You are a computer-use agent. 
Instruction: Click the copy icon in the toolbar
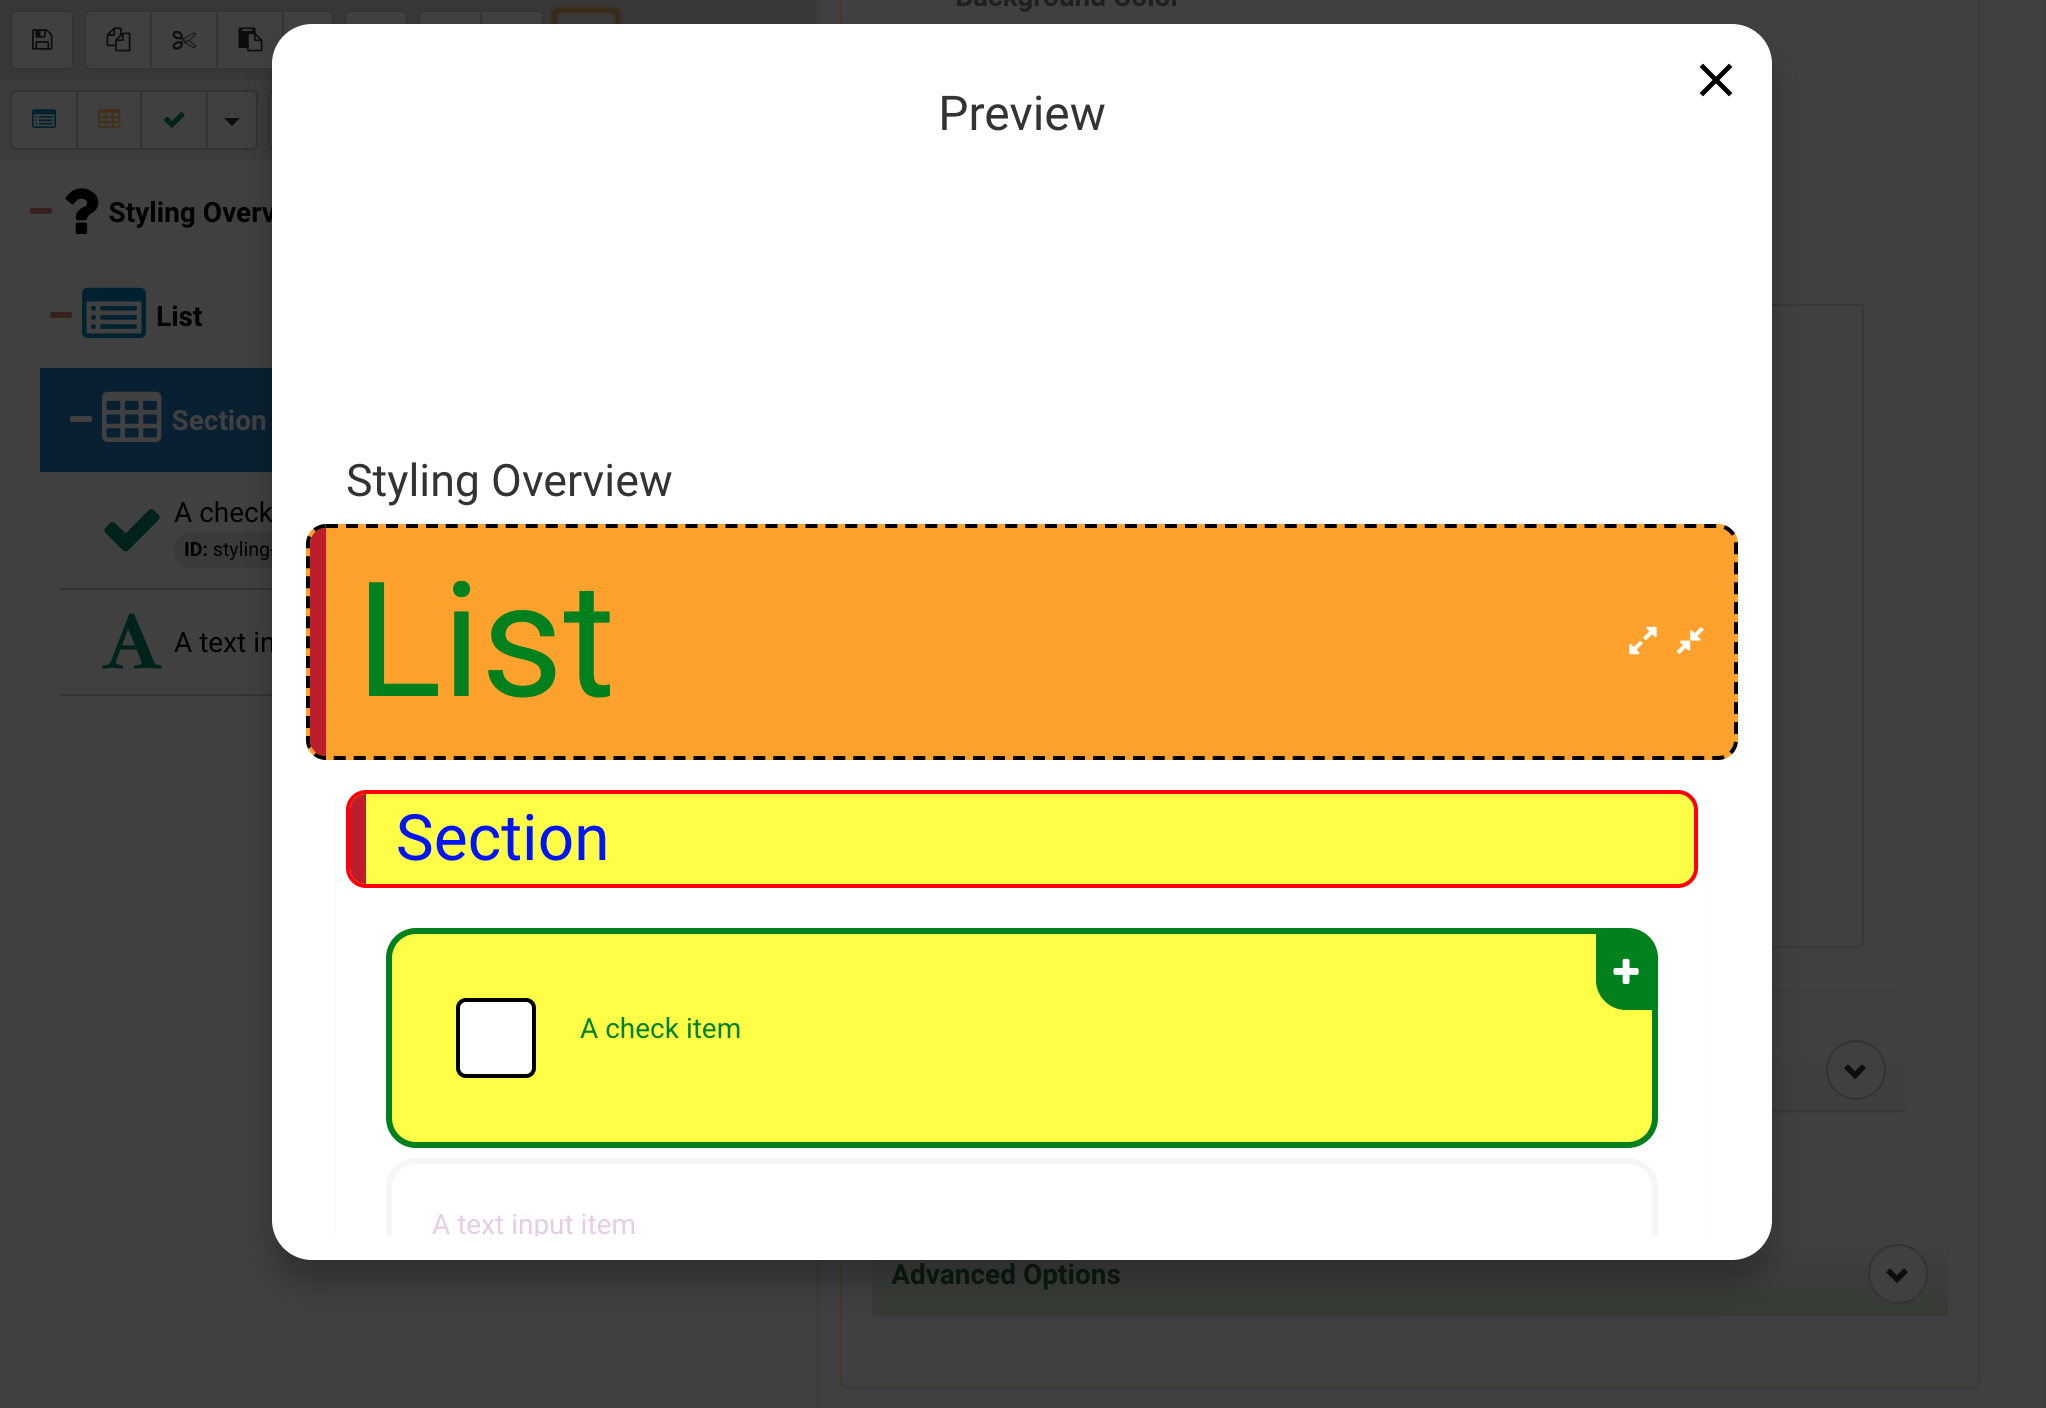pos(118,40)
